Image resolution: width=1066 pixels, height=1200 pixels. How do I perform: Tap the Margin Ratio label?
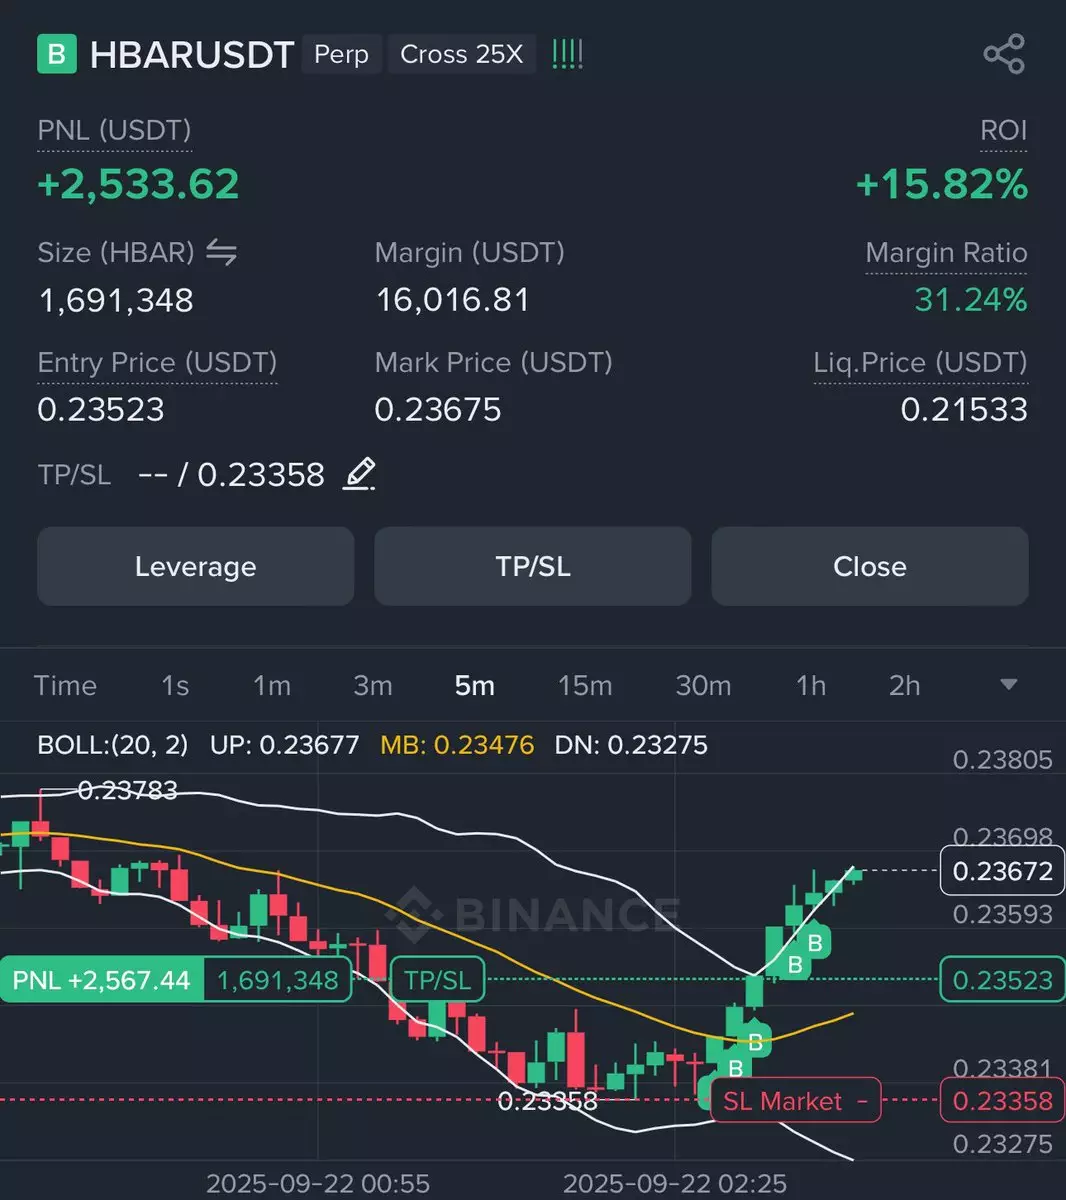coord(946,253)
